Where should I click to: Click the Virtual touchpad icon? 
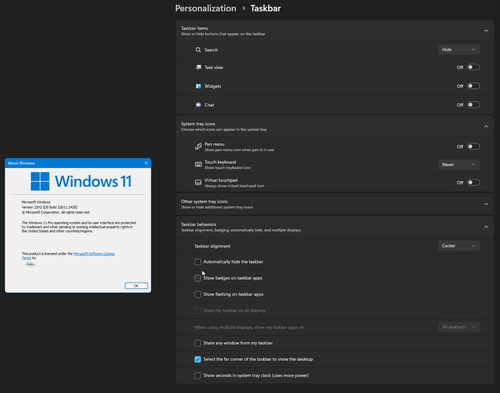(x=198, y=182)
